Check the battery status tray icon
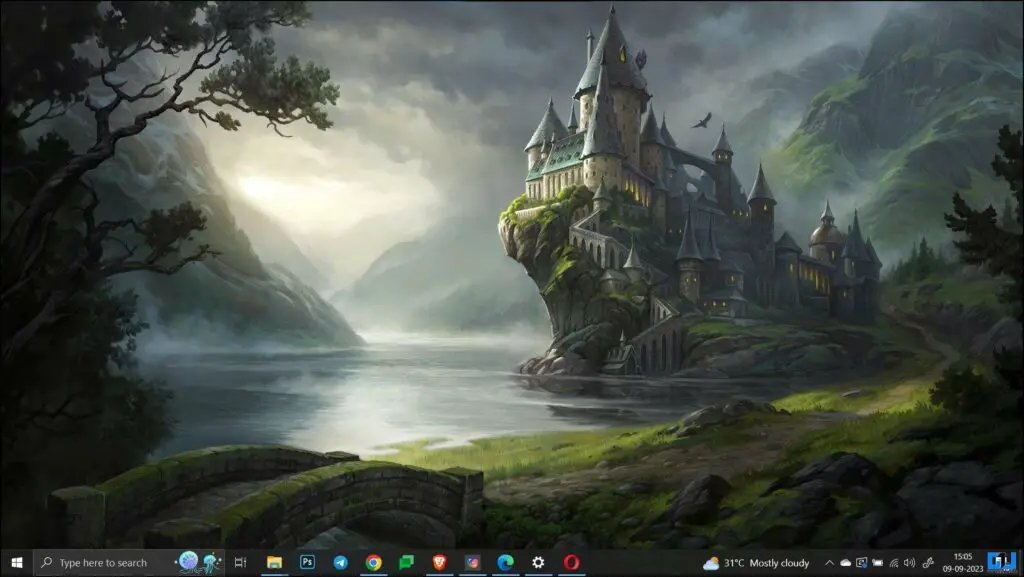 [x=878, y=563]
